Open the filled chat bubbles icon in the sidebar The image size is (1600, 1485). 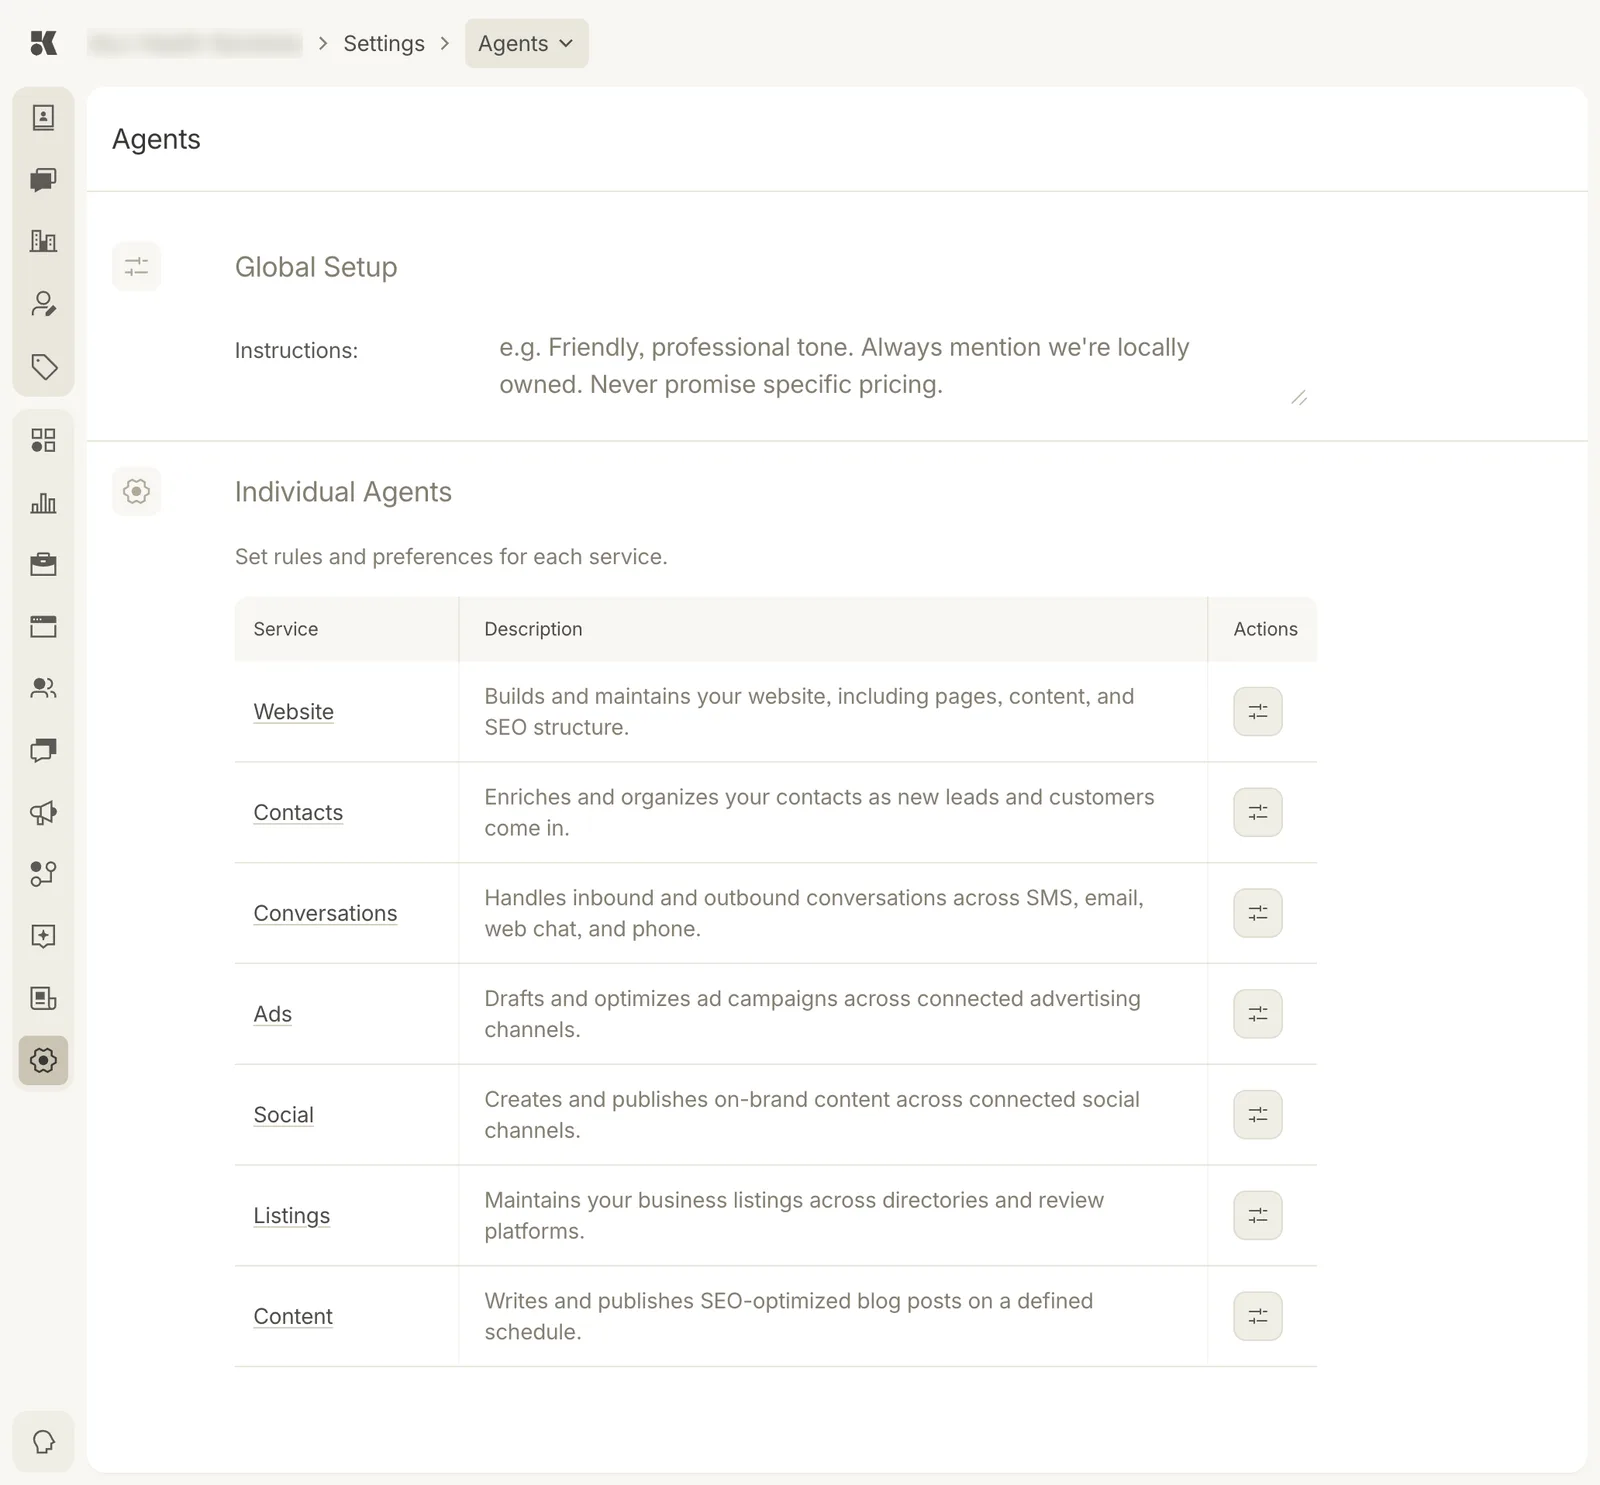43,180
